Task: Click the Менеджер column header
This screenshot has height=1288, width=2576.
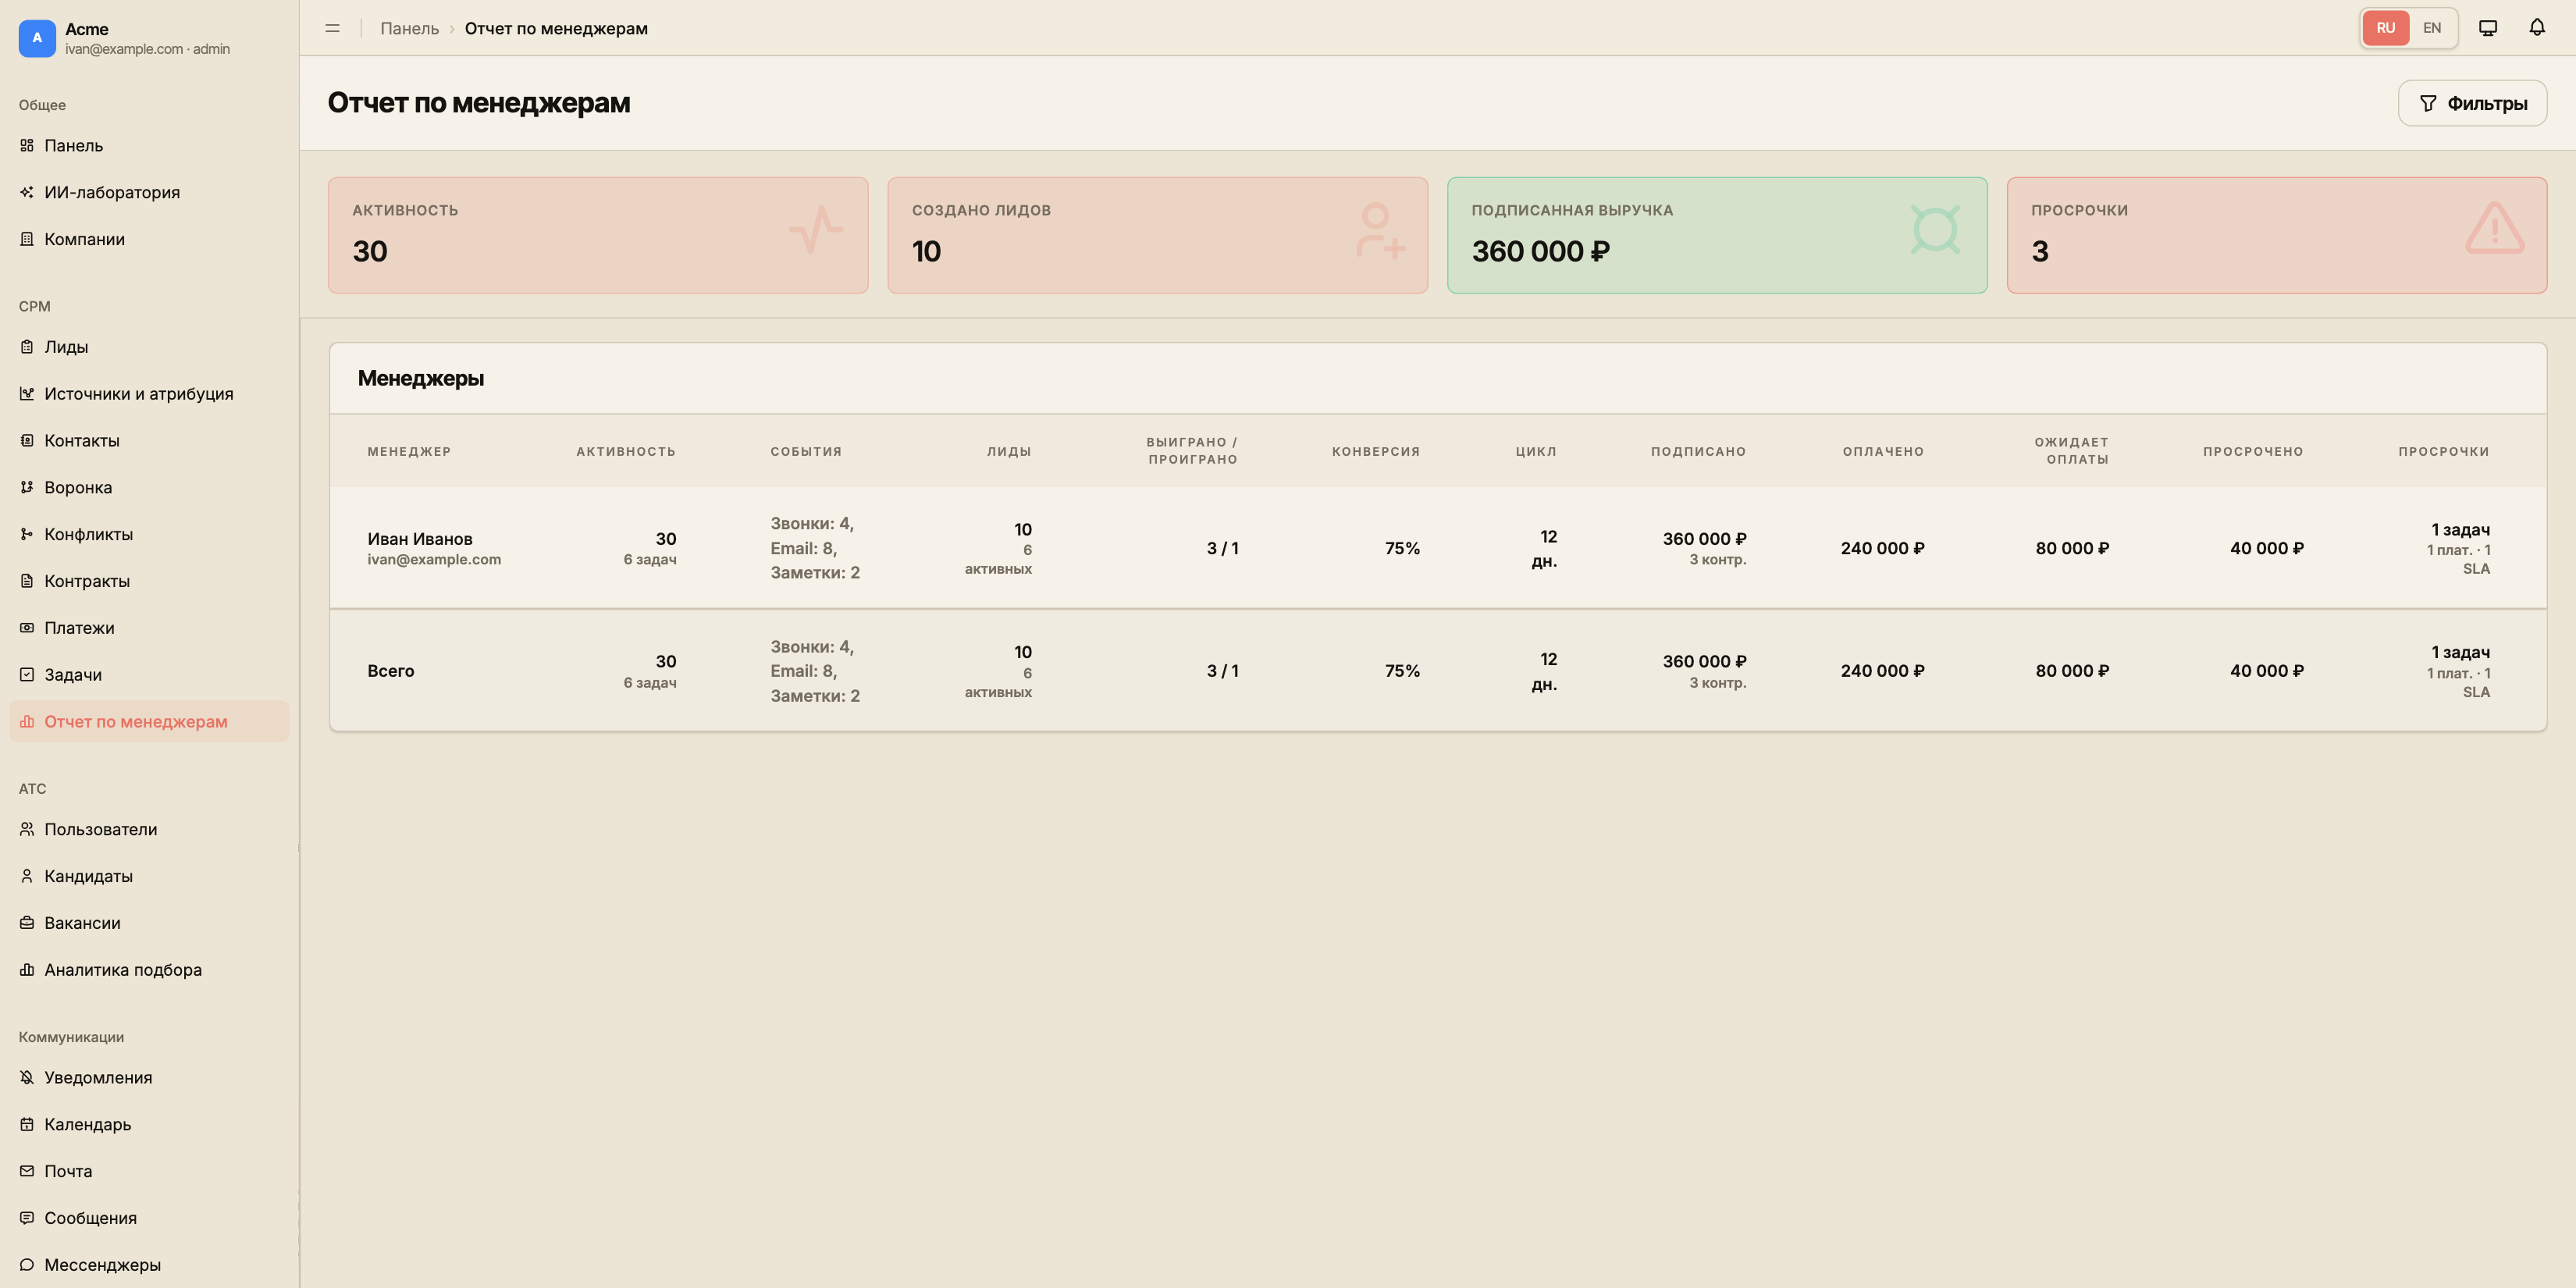Action: [409, 452]
